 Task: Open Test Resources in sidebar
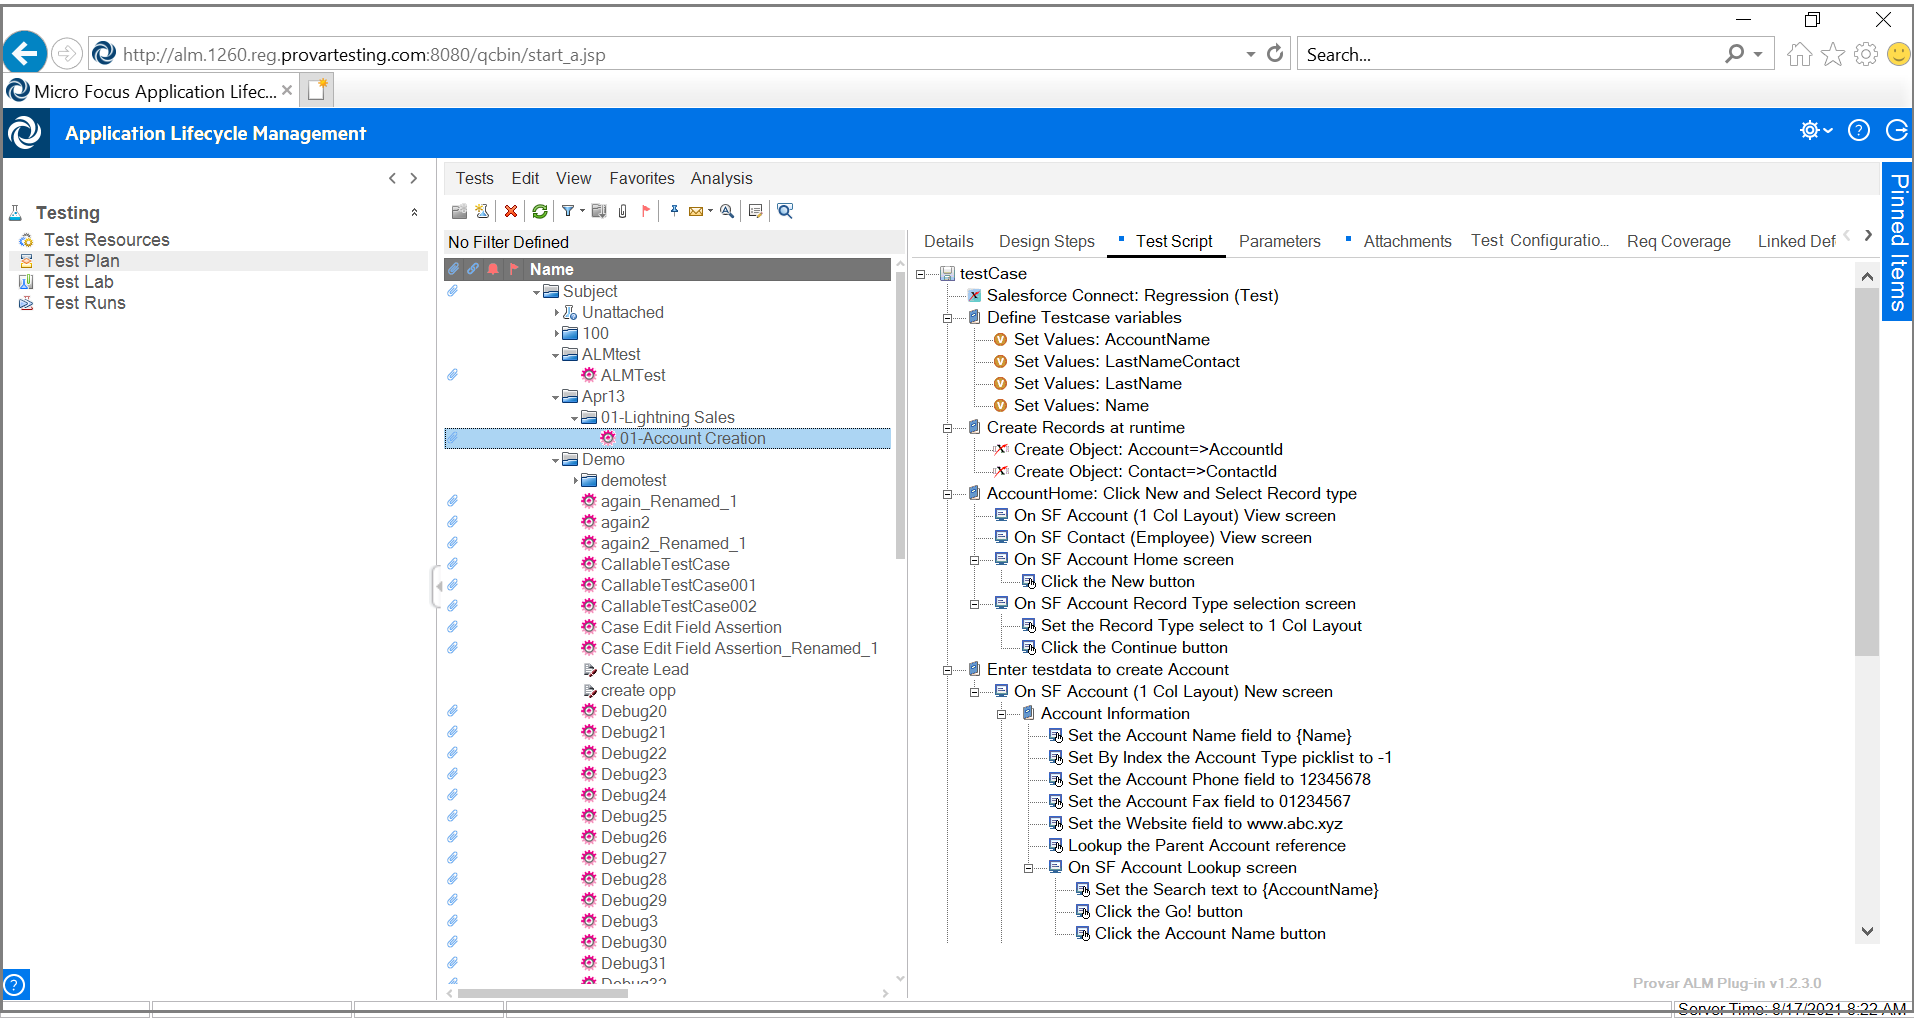106,240
